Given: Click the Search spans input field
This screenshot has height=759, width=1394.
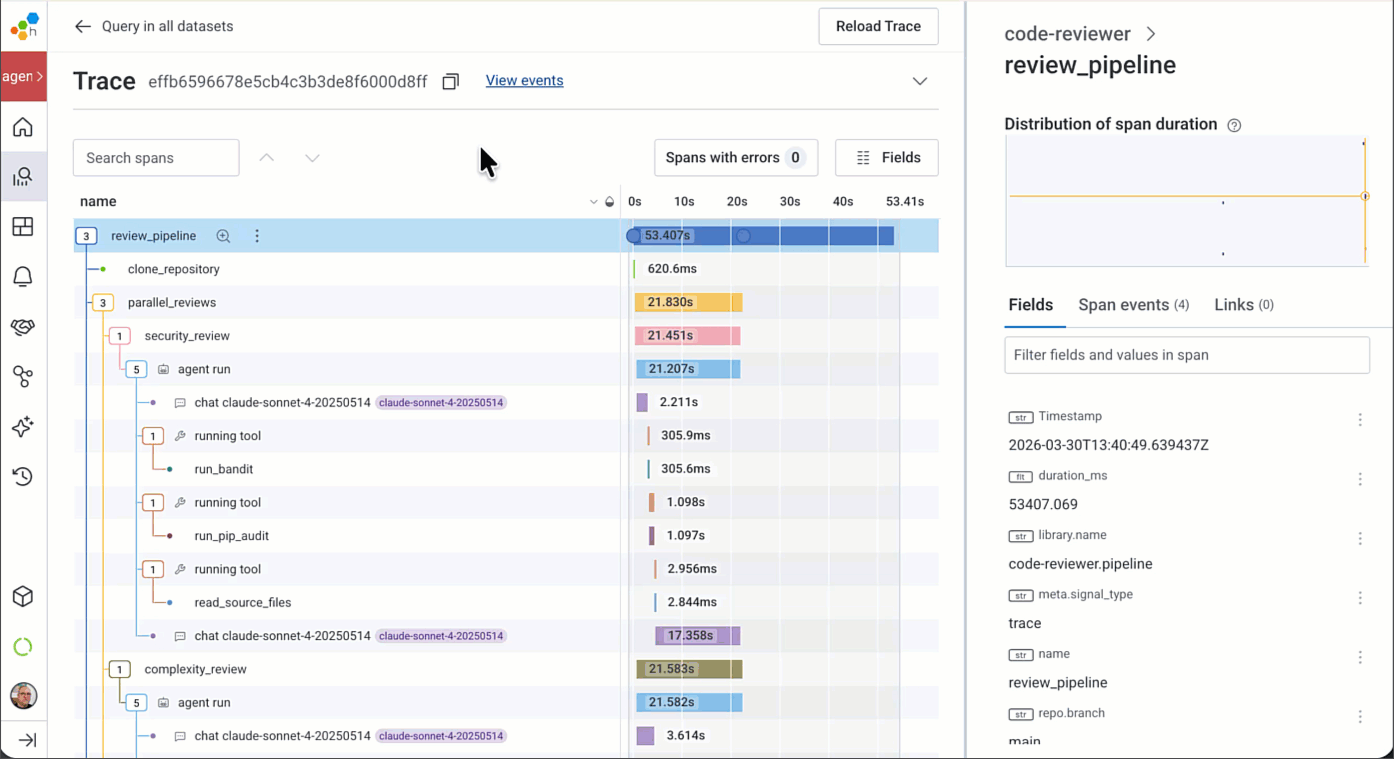Looking at the screenshot, I should [156, 158].
